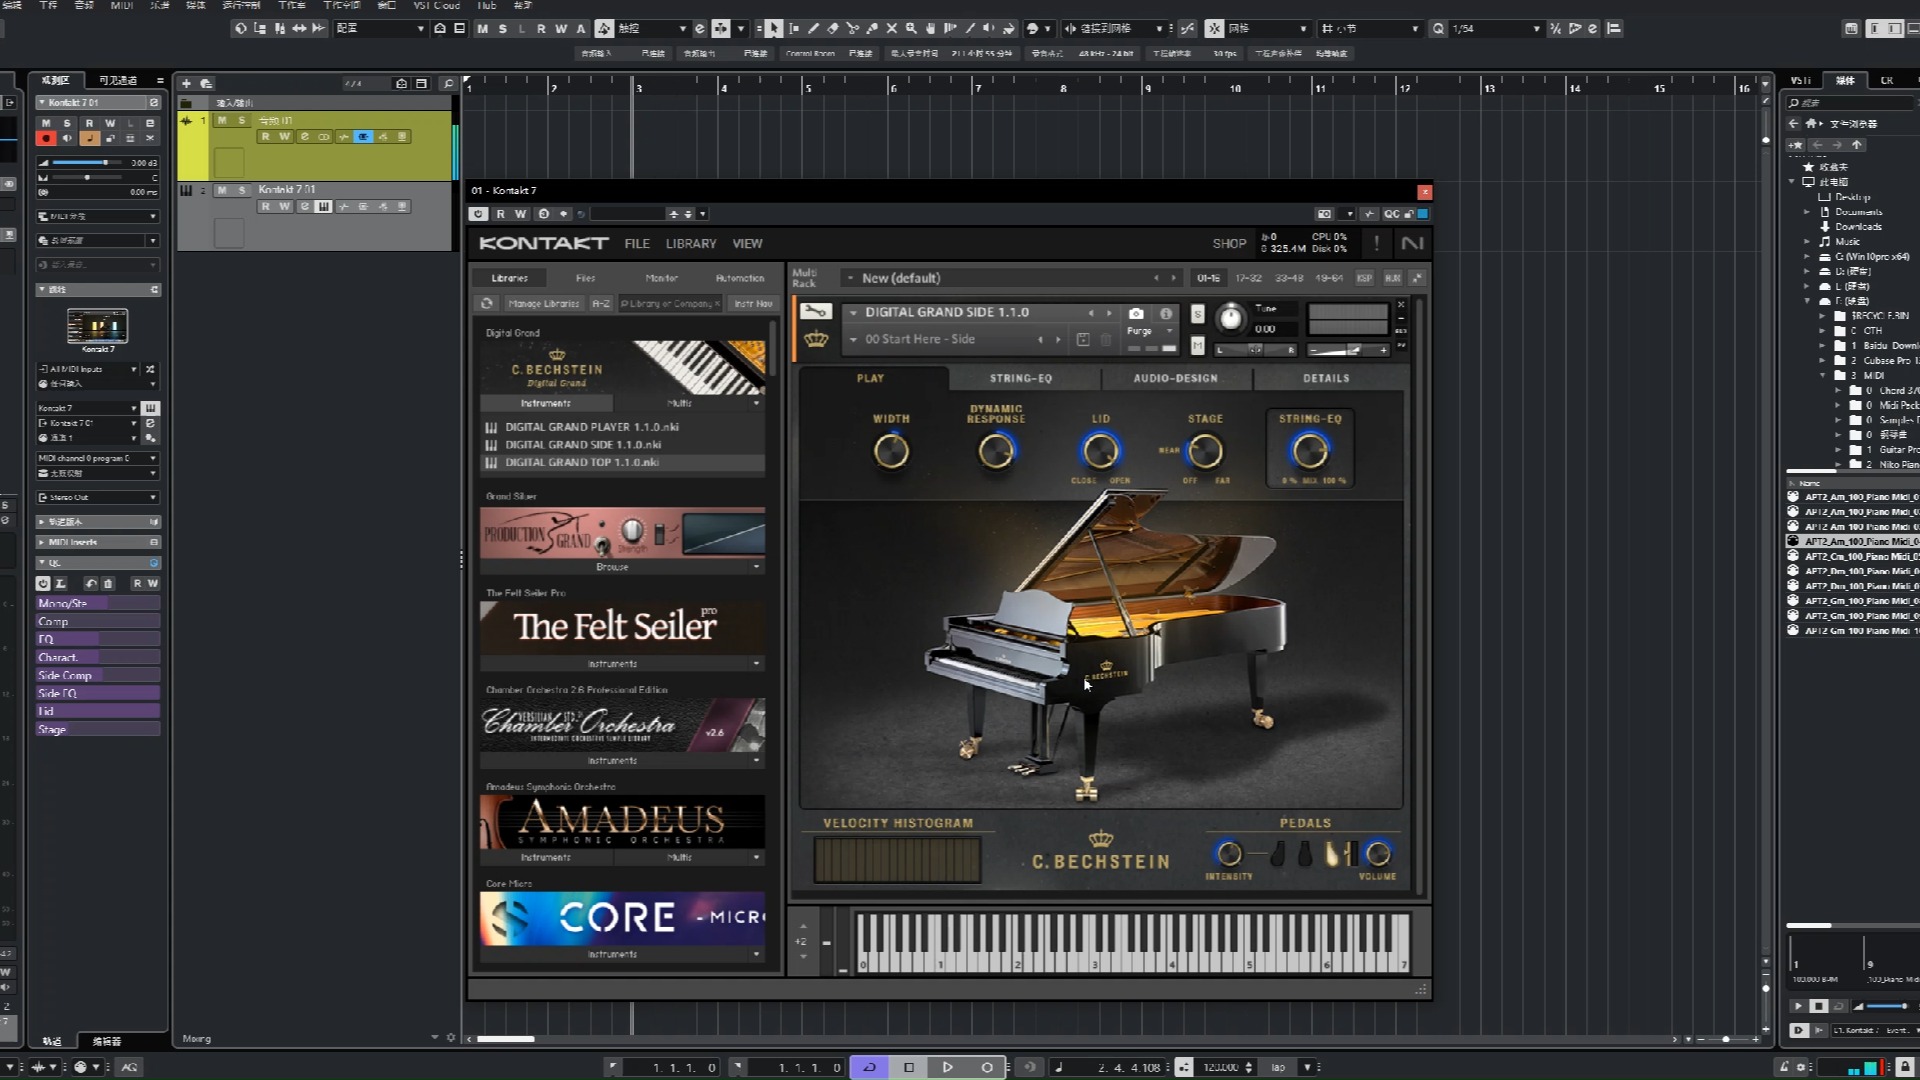Screen dimensions: 1920x1080
Task: Solo the Kontakt 7 01 track
Action: pos(242,190)
